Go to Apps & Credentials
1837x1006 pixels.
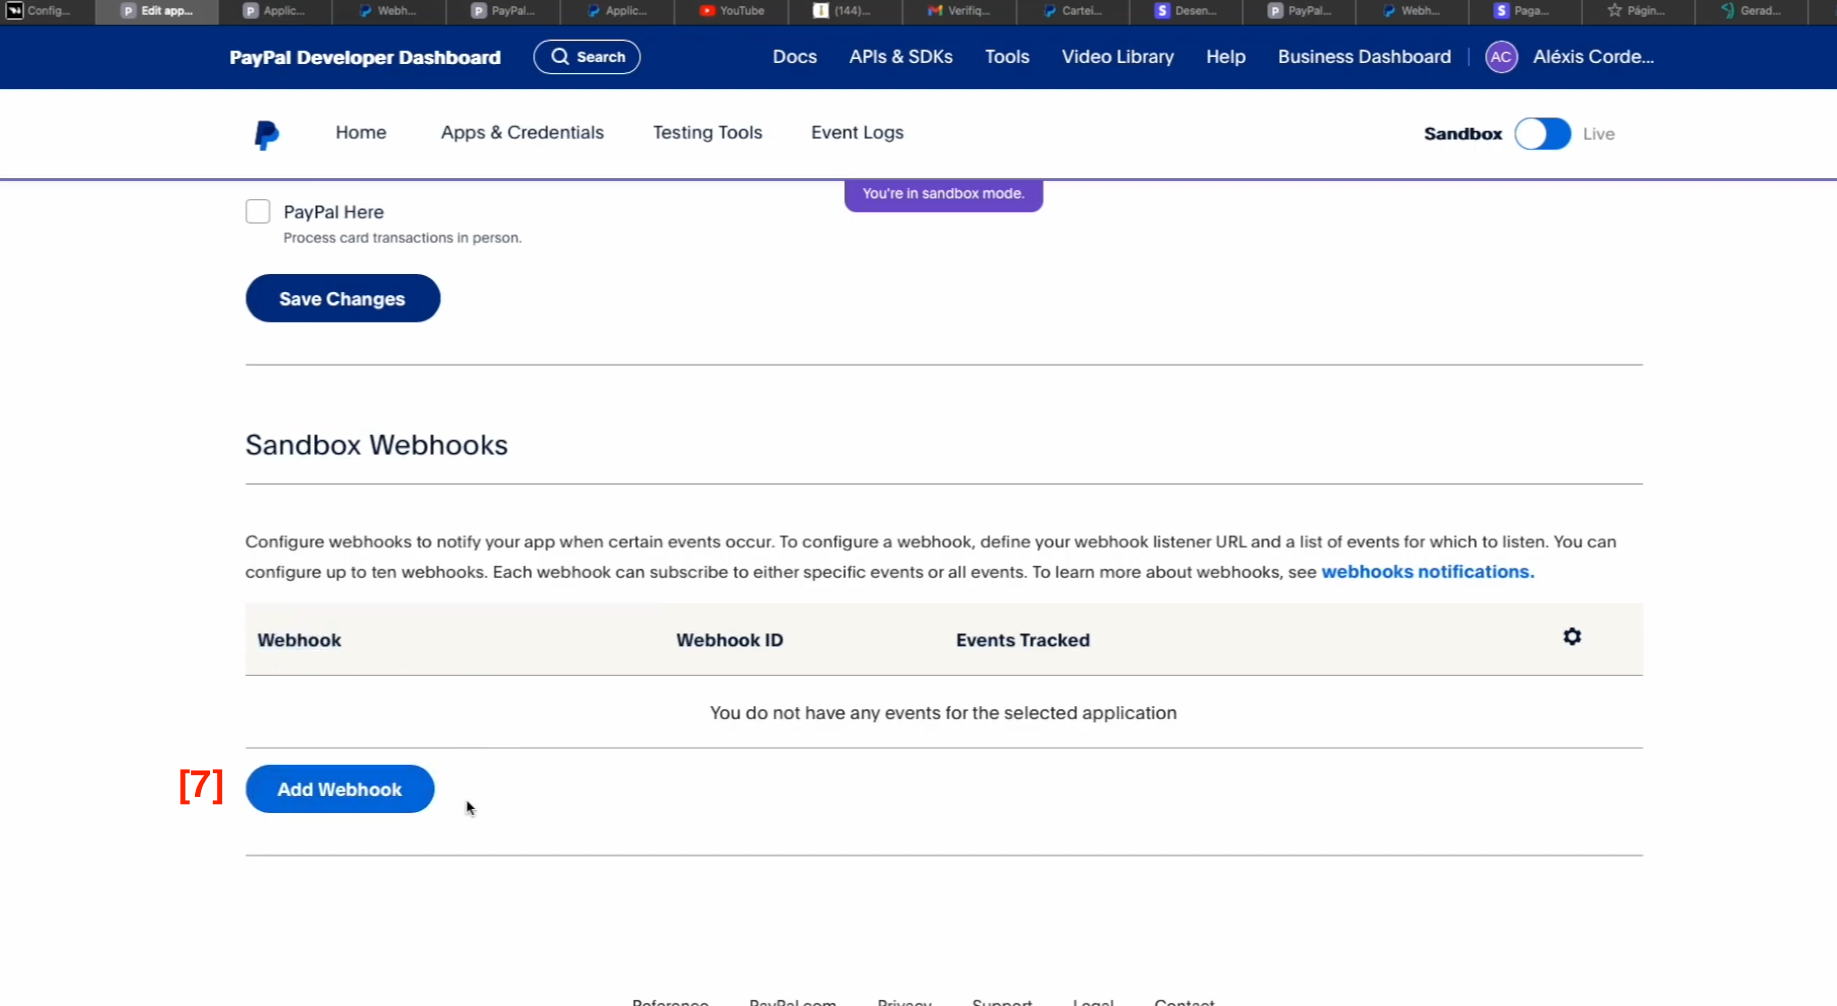coord(522,133)
